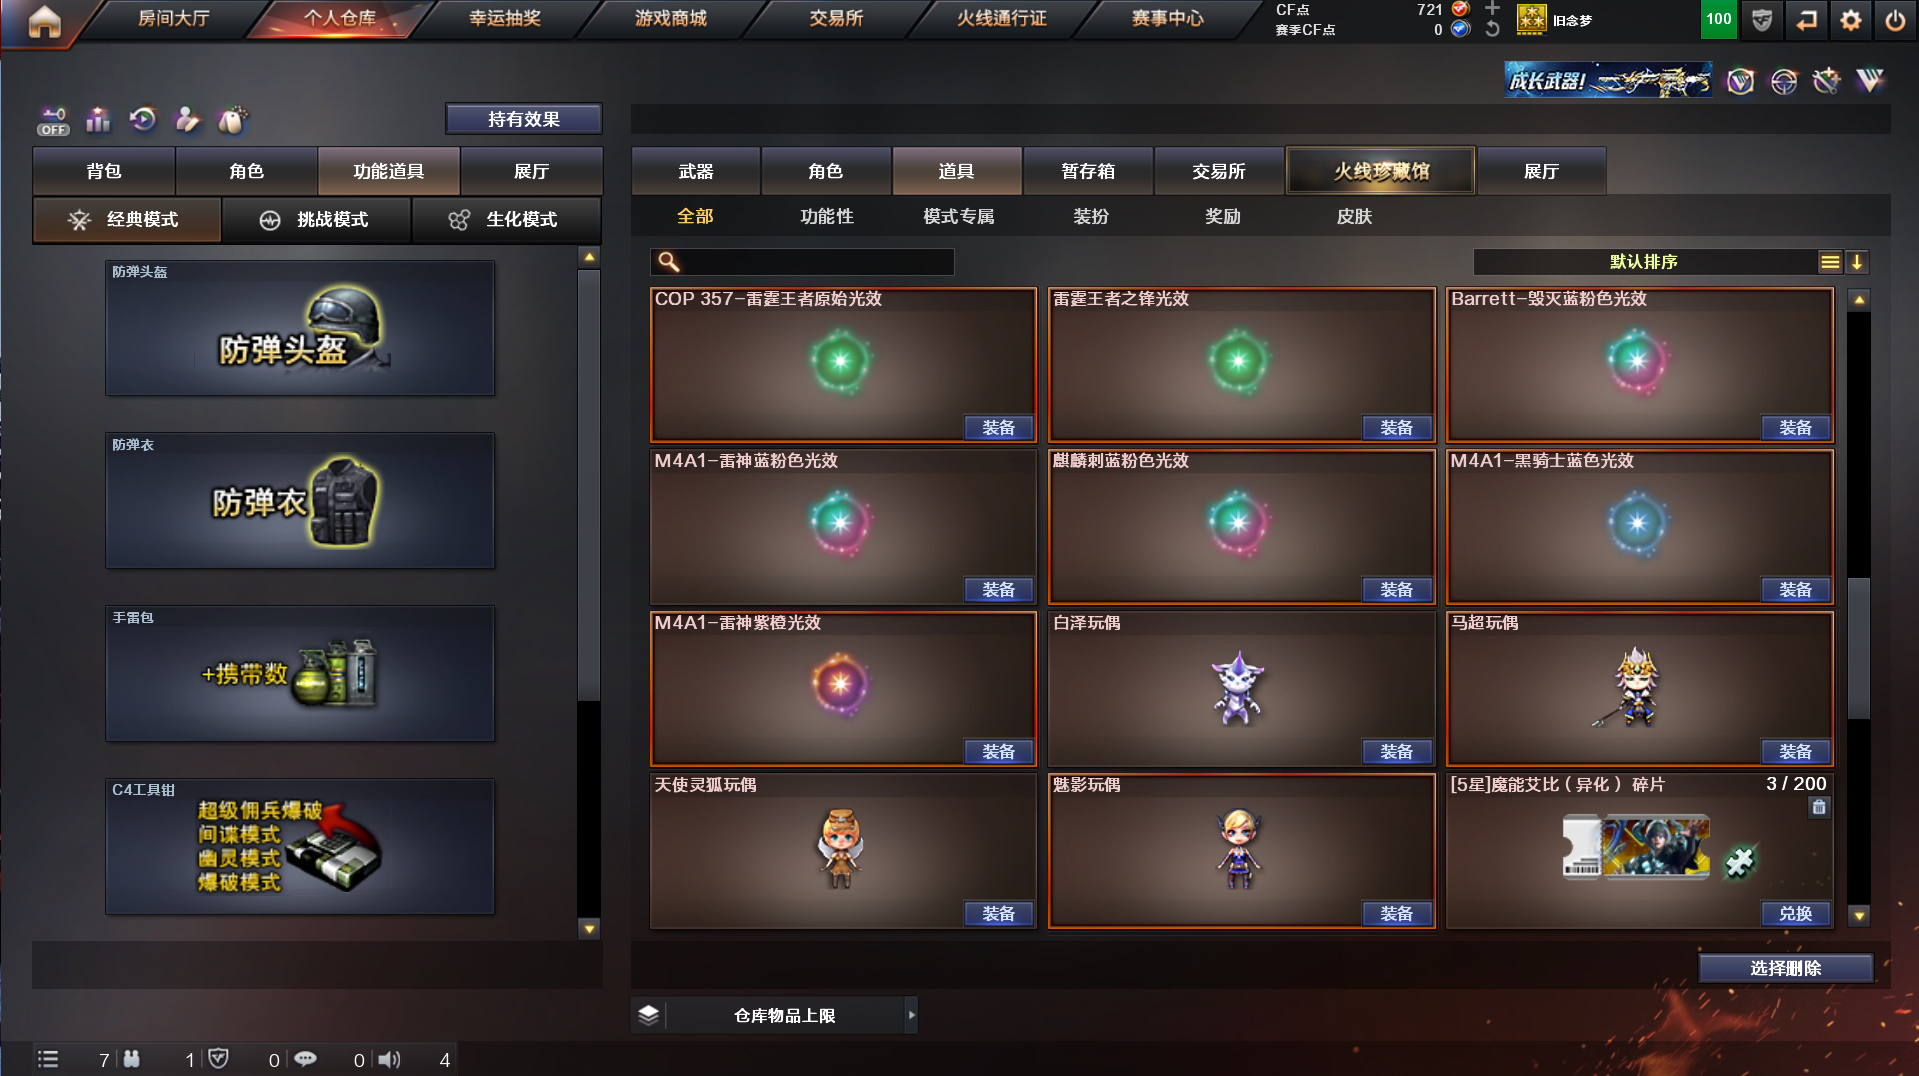The width and height of the screenshot is (1919, 1076).
Task: Expand the 仓库物品上限 arrow
Action: tap(910, 1015)
